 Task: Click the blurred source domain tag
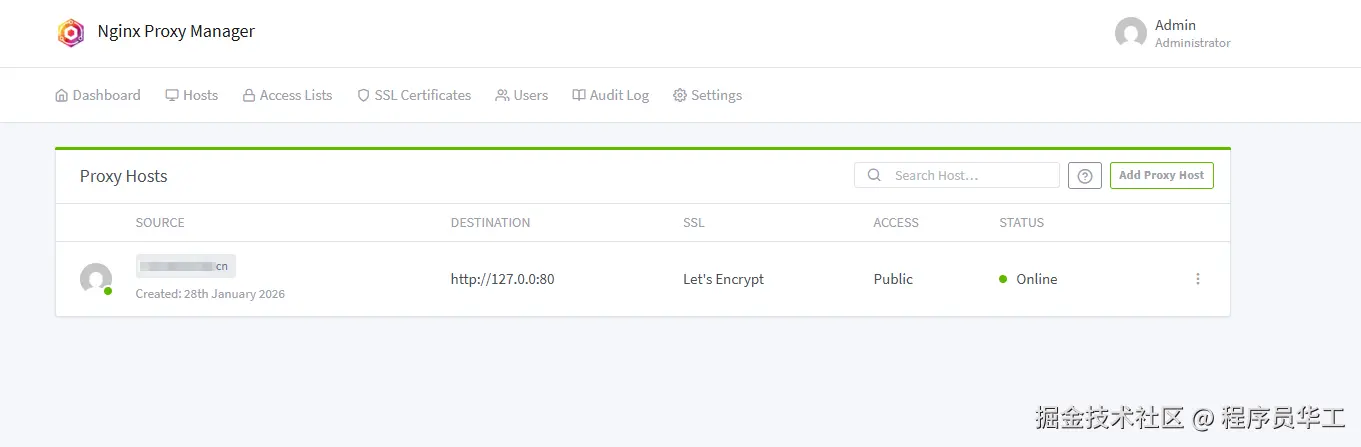click(185, 266)
